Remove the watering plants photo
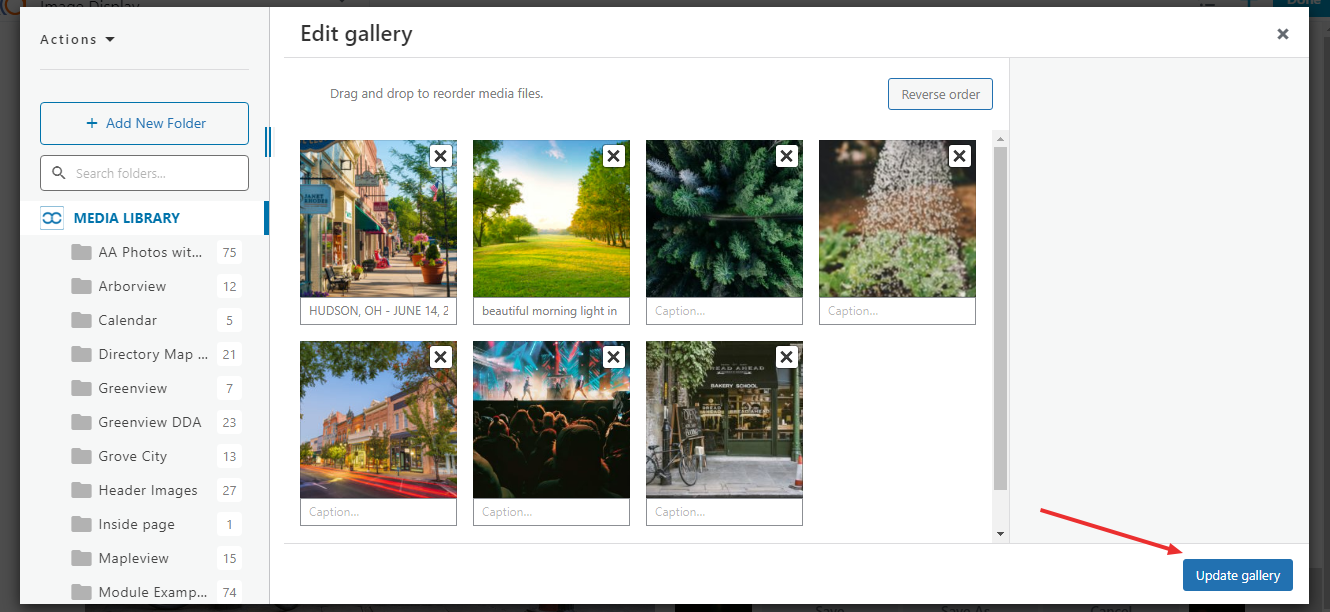The image size is (1330, 612). tap(960, 156)
